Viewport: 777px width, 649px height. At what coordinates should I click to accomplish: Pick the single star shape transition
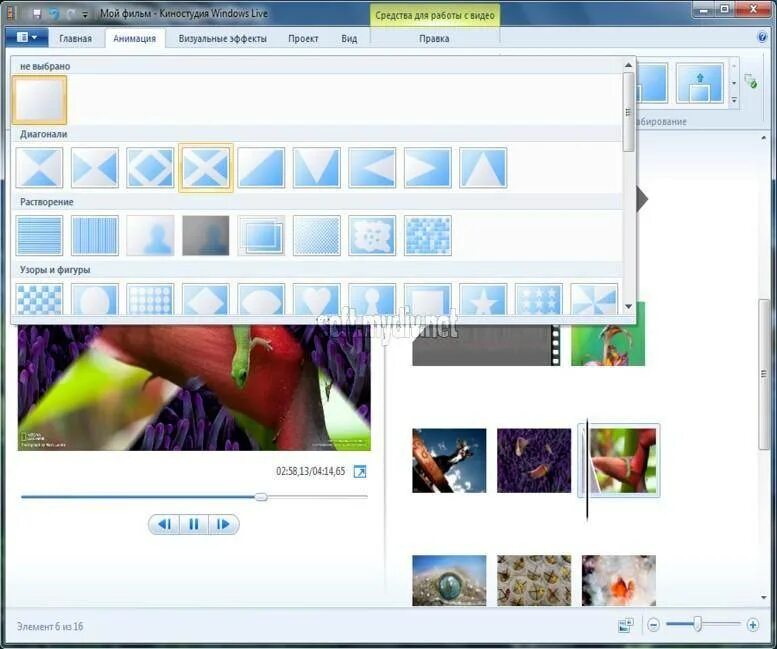(x=483, y=299)
